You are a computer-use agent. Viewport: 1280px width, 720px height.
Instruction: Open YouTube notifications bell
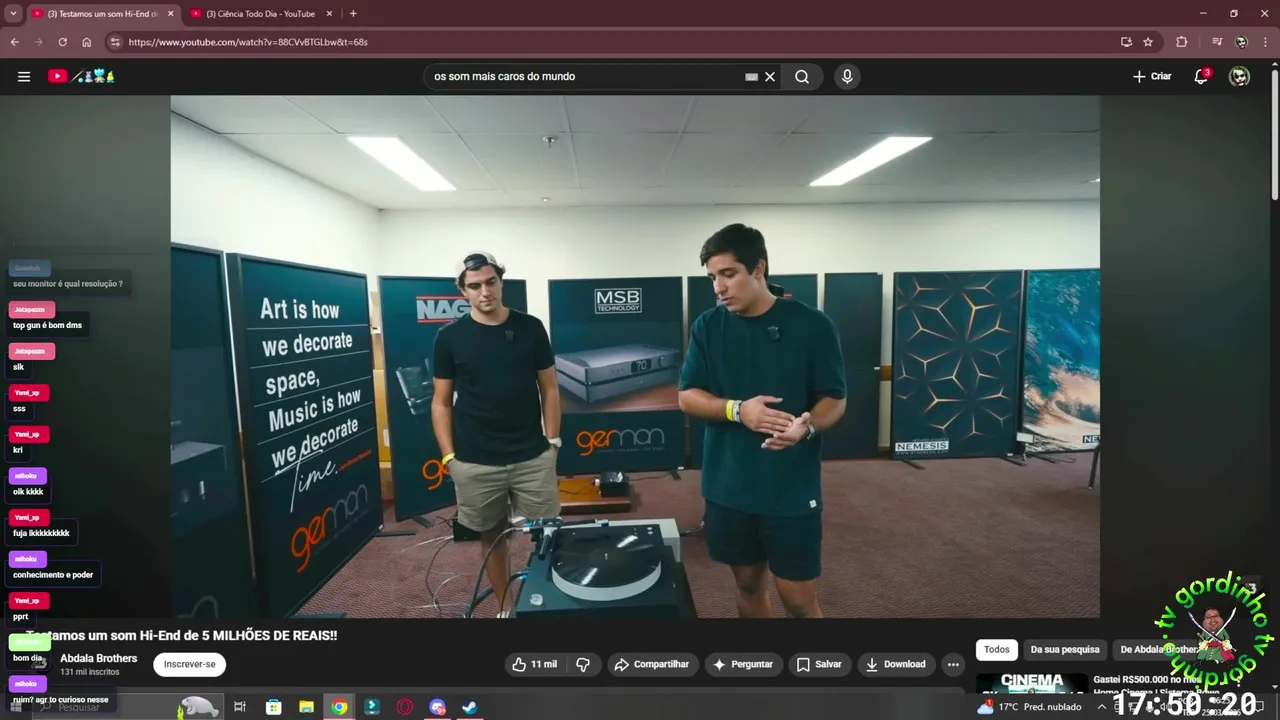tap(1201, 76)
